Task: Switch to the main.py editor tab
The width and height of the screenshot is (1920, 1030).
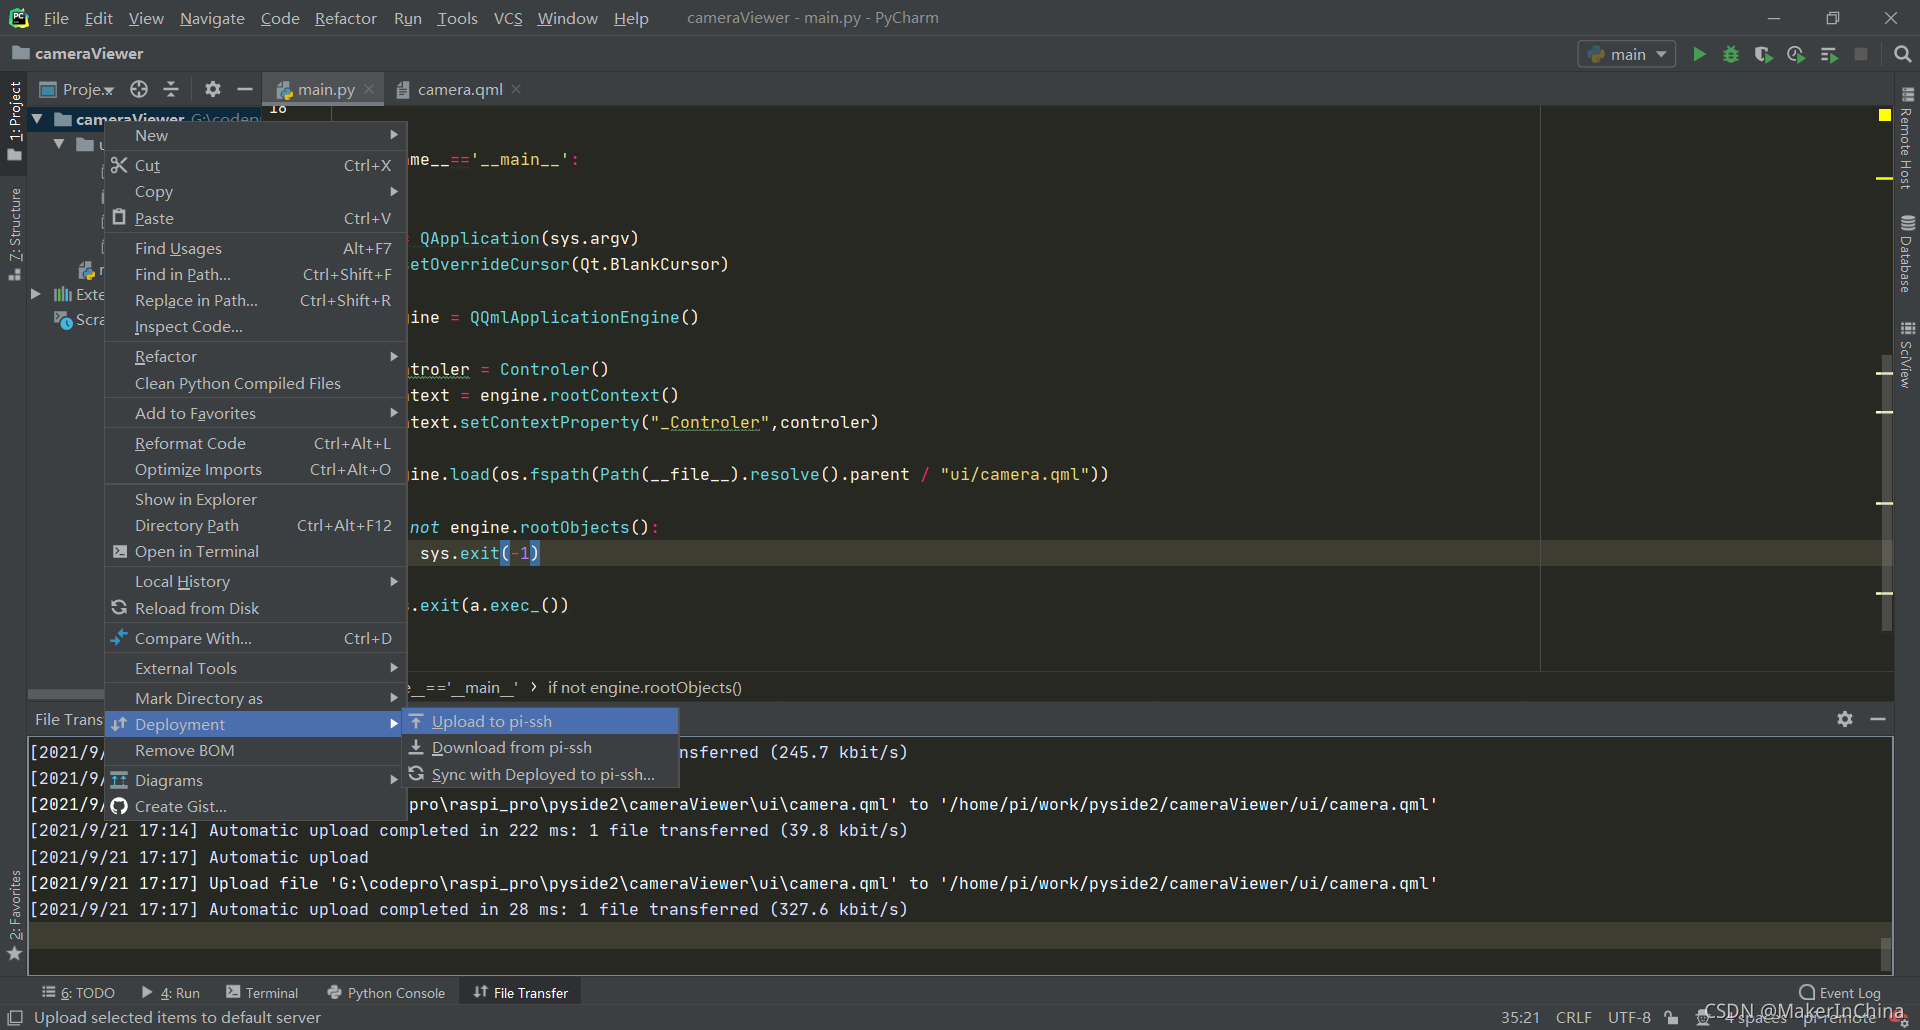Action: click(x=325, y=89)
